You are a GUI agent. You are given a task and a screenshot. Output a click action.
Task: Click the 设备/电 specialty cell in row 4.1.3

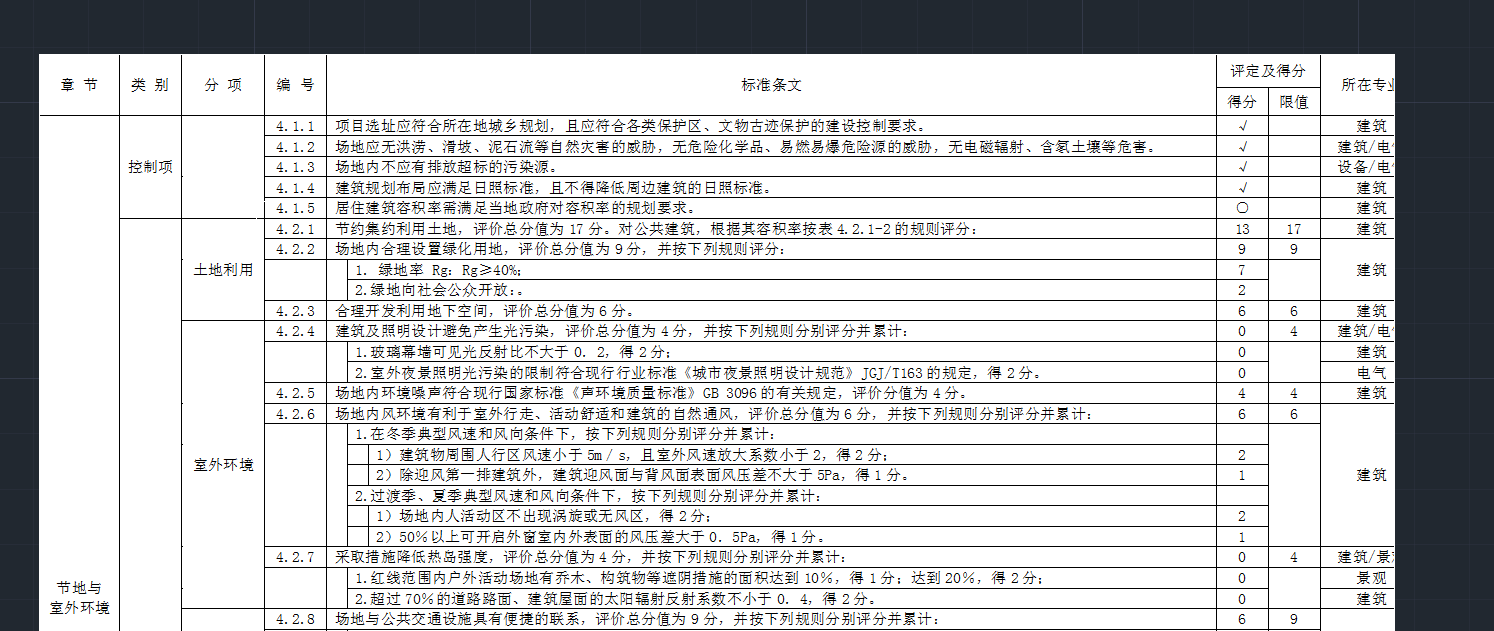1357,167
